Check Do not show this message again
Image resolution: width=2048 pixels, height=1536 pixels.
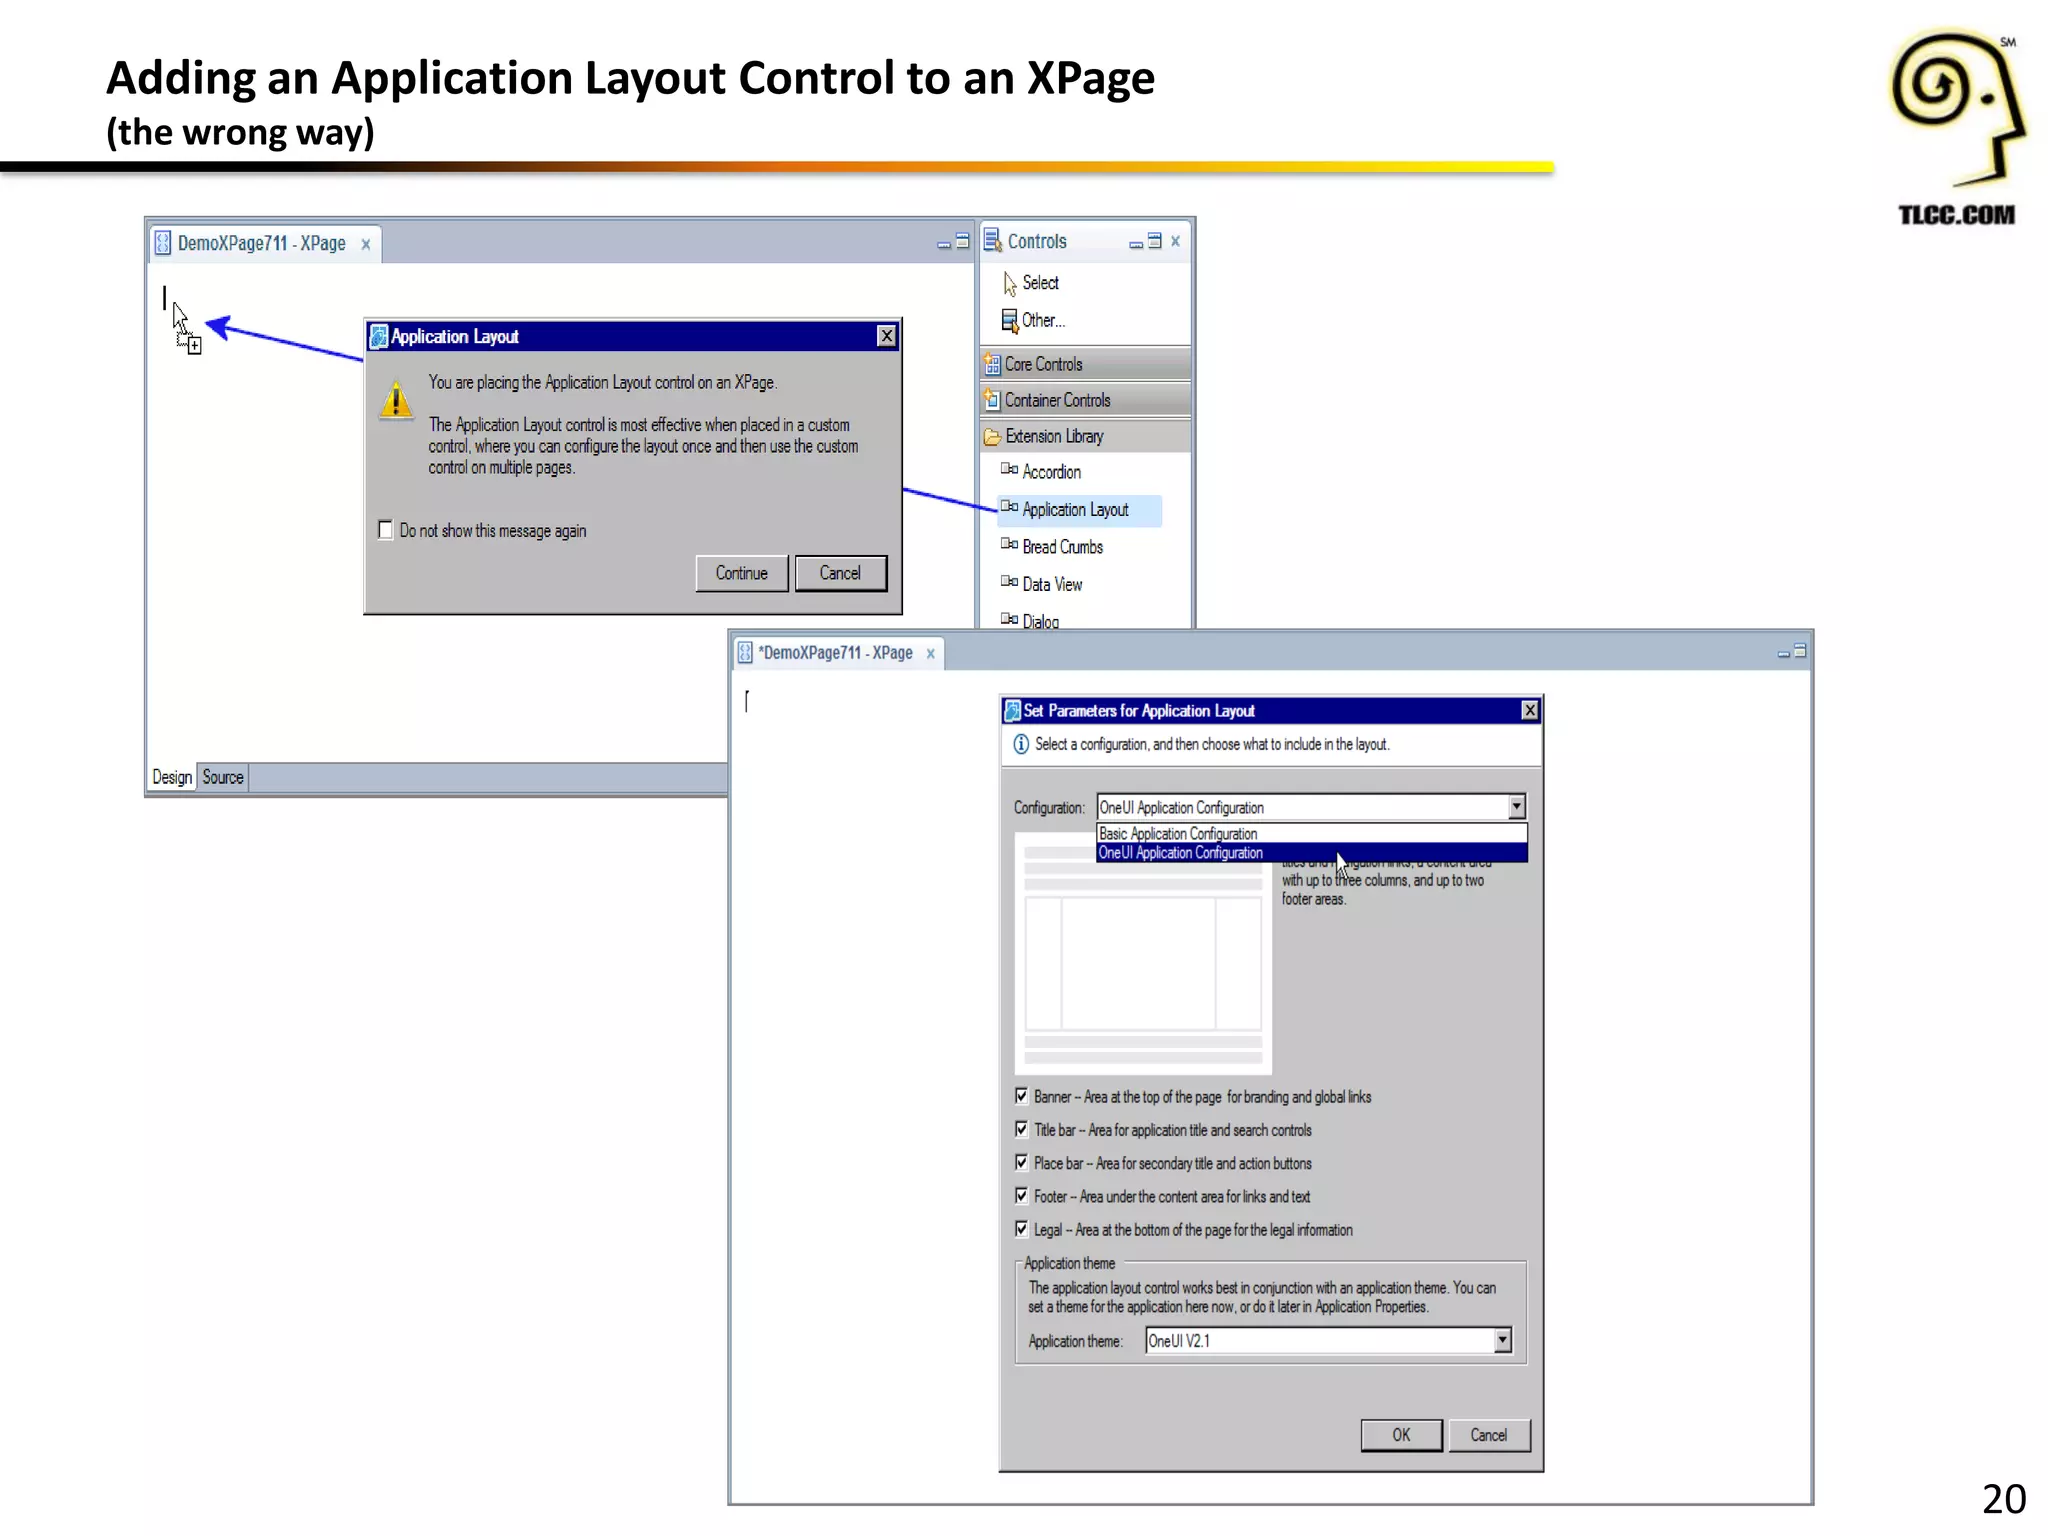click(385, 530)
